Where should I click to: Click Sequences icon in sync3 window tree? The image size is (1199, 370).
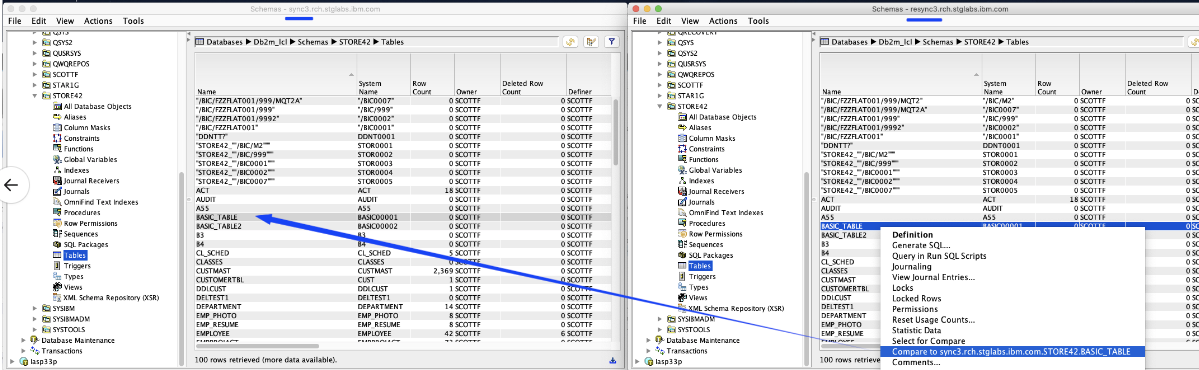(x=57, y=234)
